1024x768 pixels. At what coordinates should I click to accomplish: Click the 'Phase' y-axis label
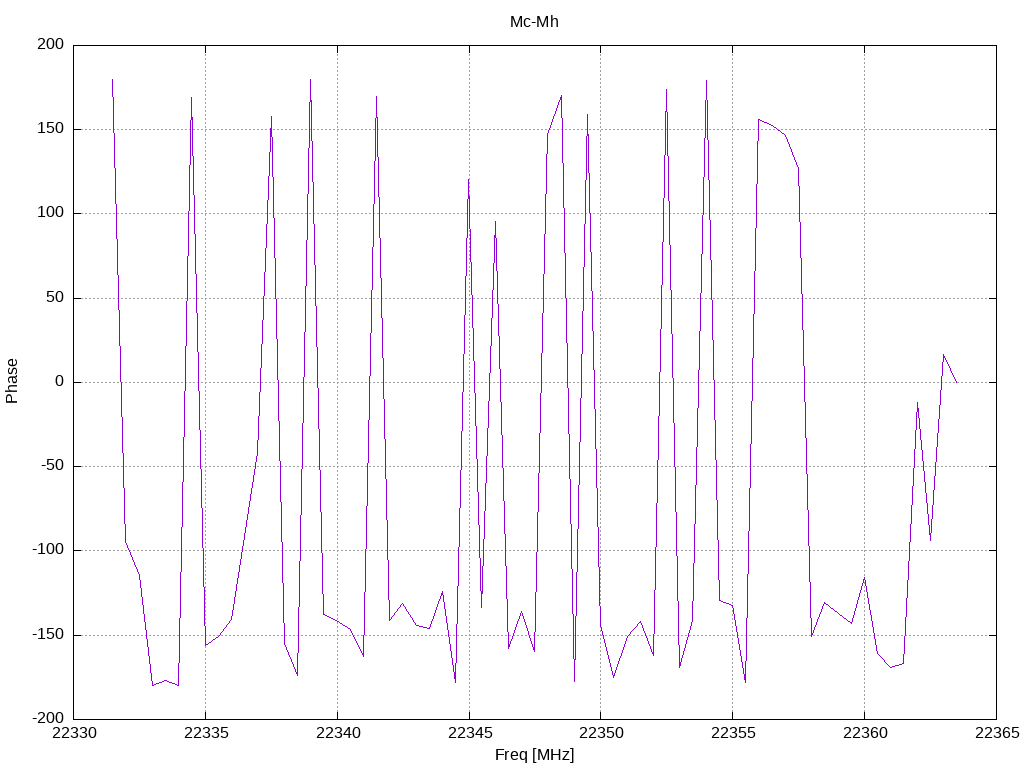pyautogui.click(x=12, y=381)
